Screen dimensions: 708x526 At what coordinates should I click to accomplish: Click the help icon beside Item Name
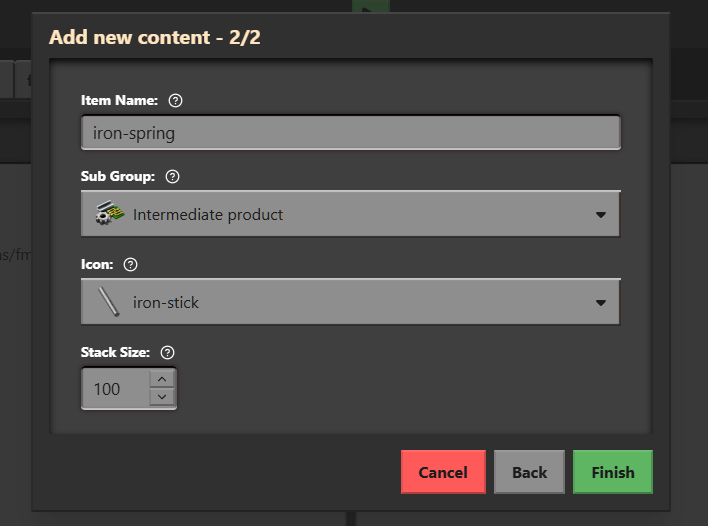pyautogui.click(x=177, y=100)
